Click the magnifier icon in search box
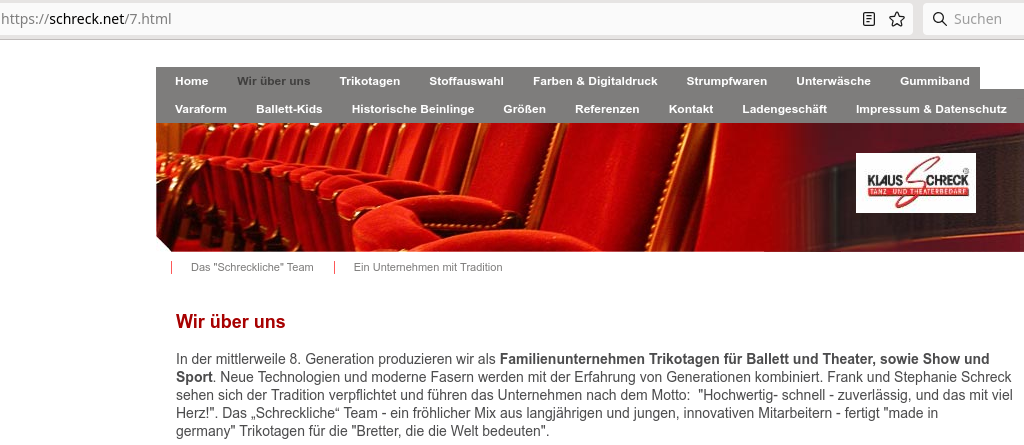Screen dimensions: 1024x445 click(939, 19)
